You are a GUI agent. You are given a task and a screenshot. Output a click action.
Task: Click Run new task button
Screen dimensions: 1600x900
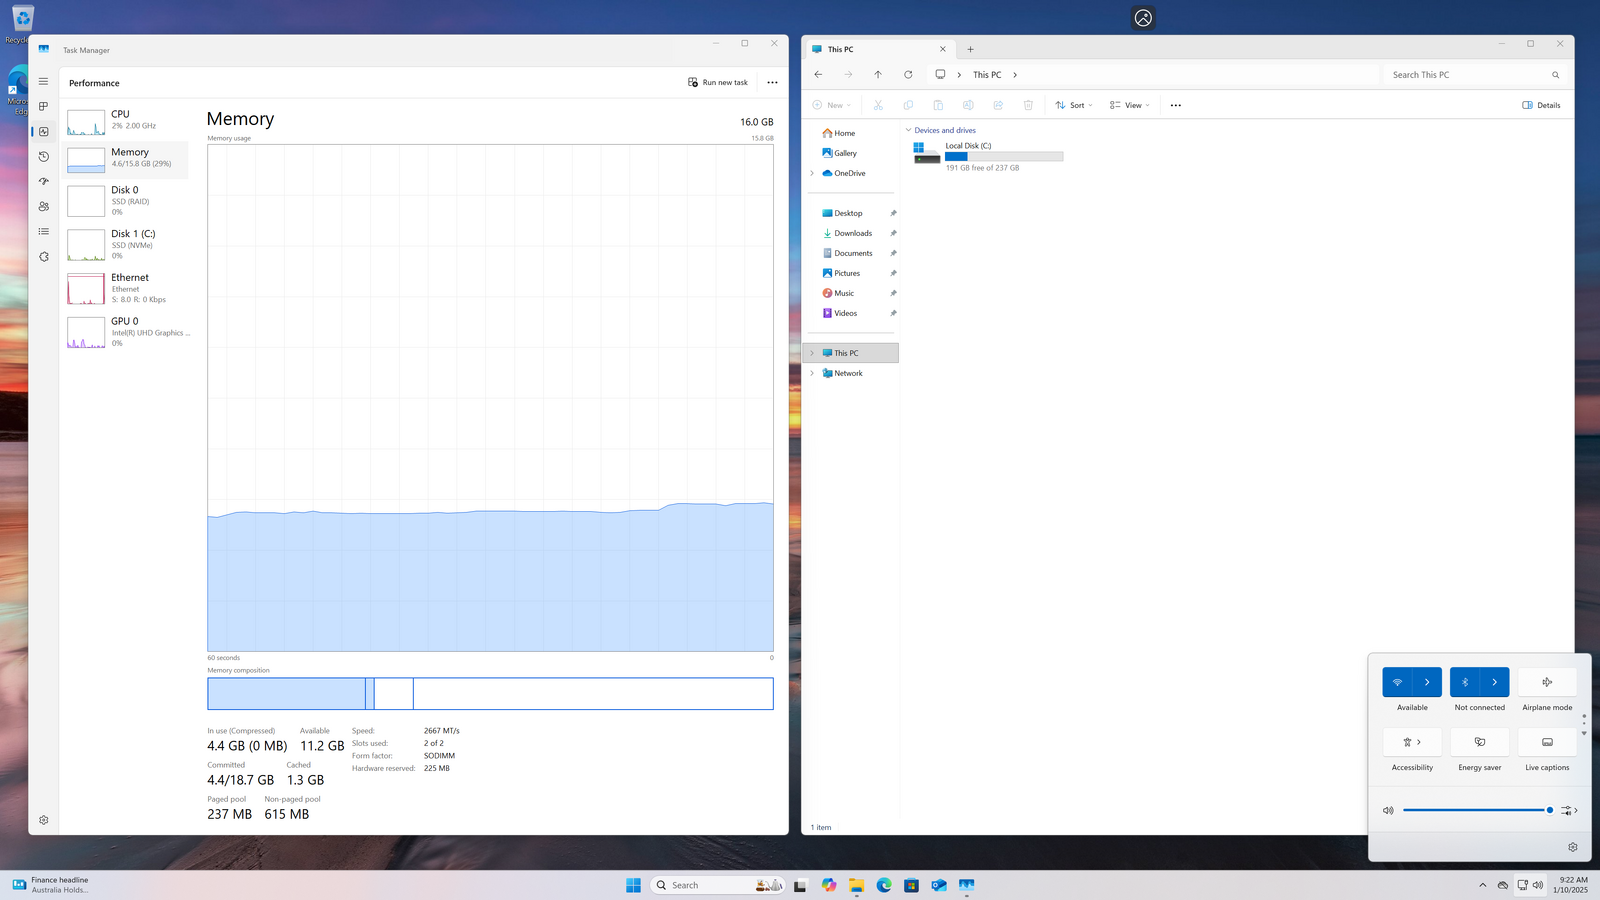point(718,83)
